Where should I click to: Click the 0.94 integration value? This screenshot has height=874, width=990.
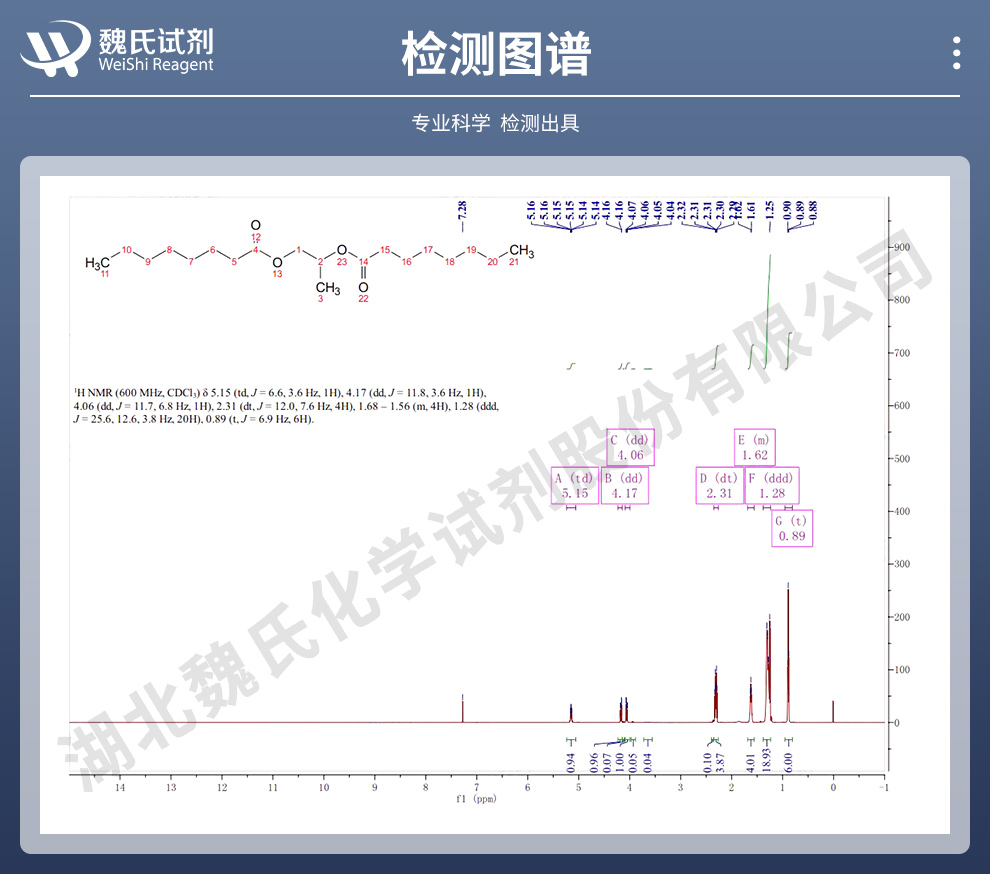pyautogui.click(x=571, y=762)
